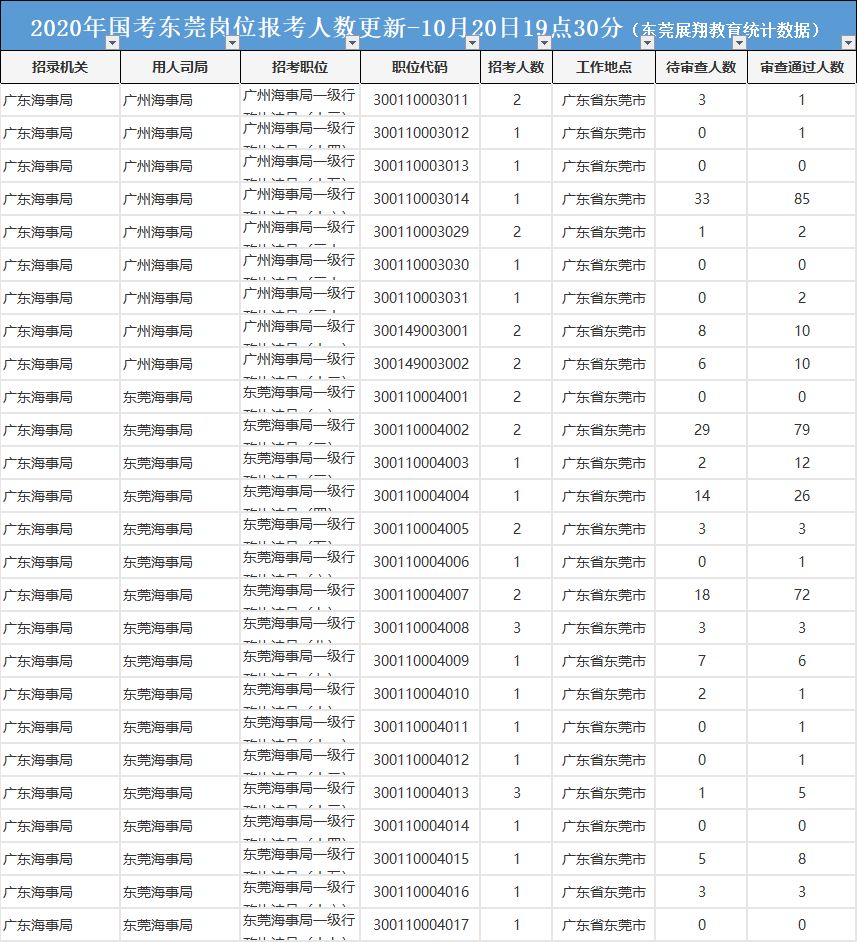The height and width of the screenshot is (942, 857).
Task: Select the 工作地点 header cell
Action: [x=604, y=67]
